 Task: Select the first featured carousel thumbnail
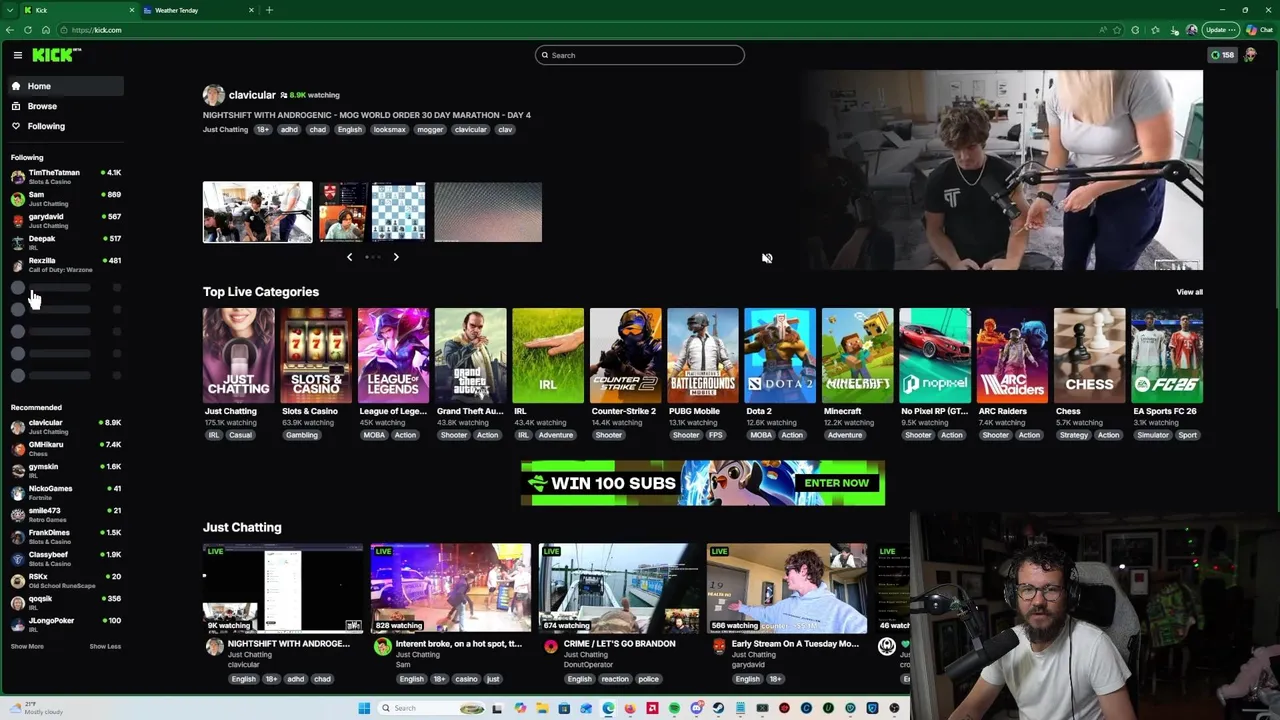coord(257,212)
